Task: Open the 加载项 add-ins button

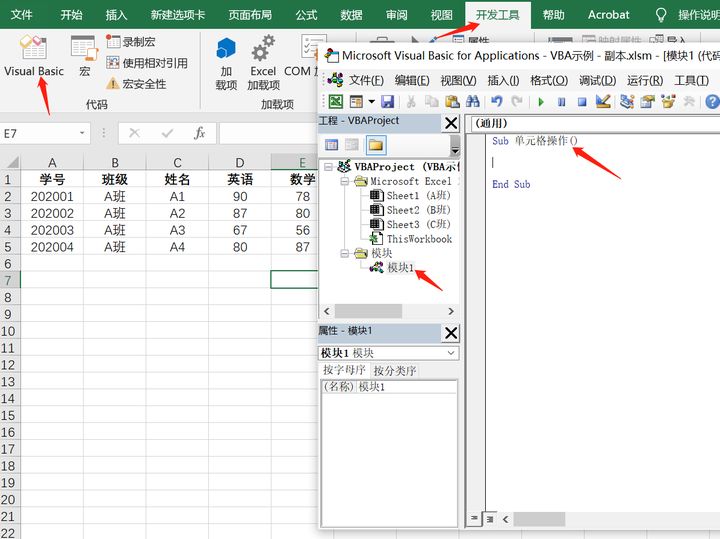Action: click(x=226, y=63)
